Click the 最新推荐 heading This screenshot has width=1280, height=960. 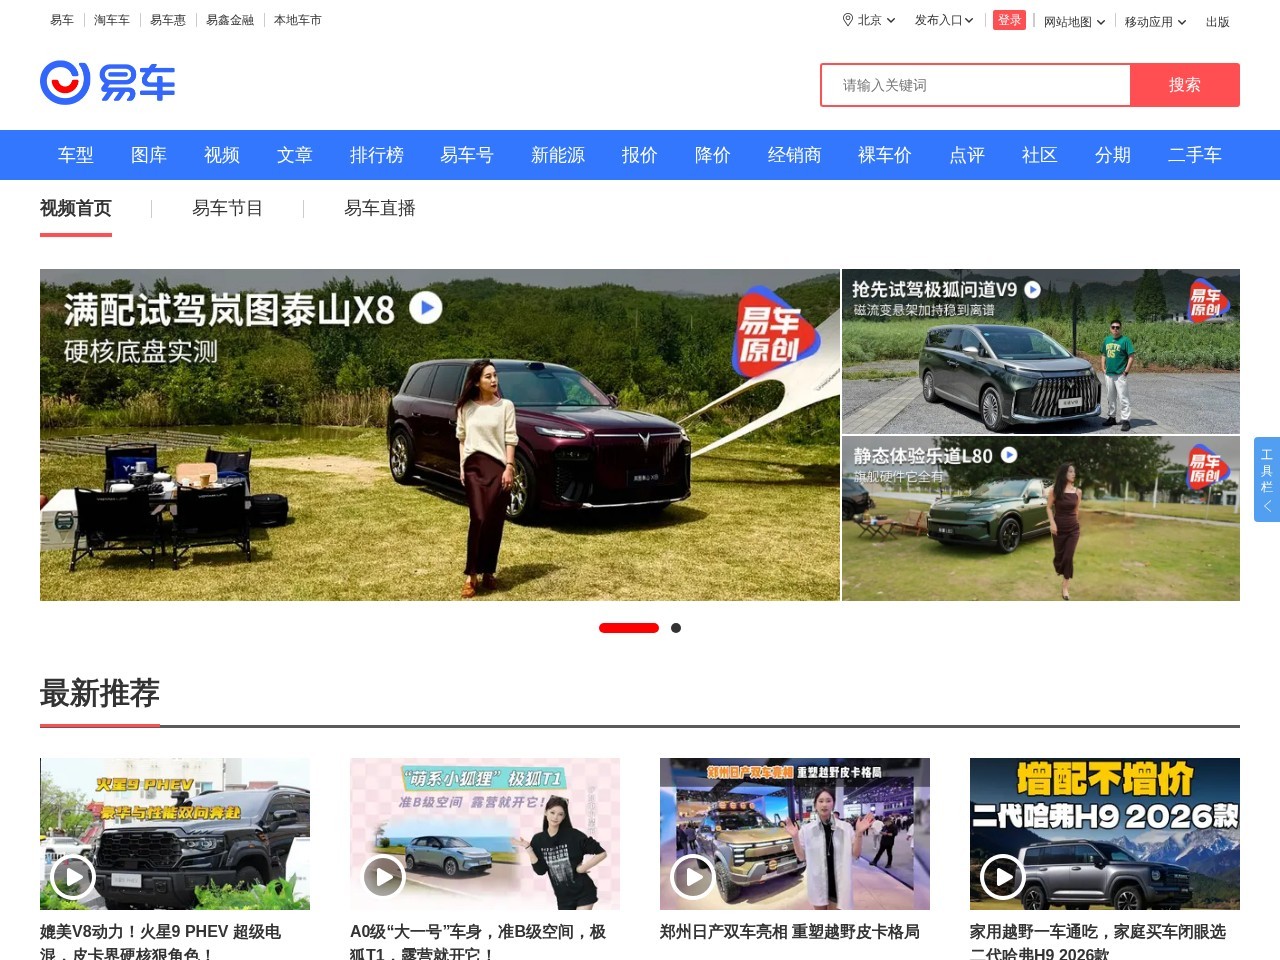100,693
